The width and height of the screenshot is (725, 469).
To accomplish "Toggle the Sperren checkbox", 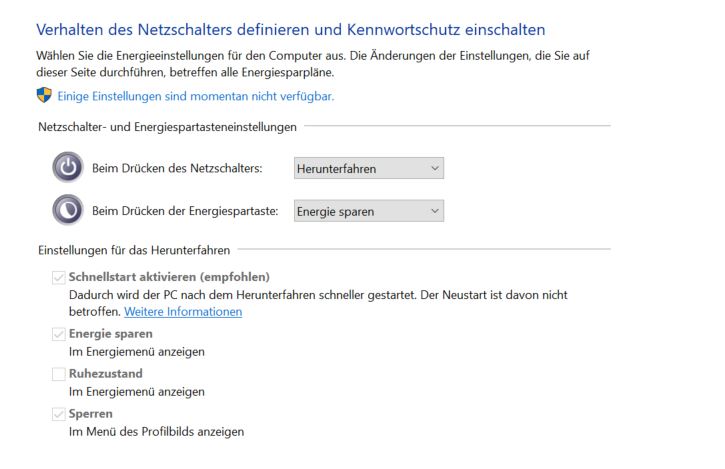I will click(58, 413).
